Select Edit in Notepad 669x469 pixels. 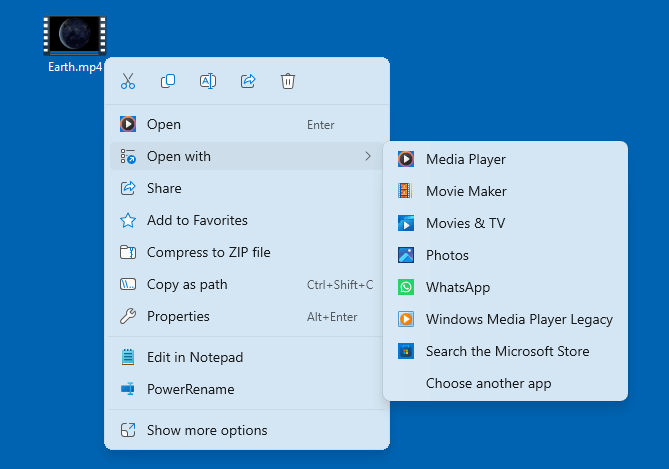coord(247,357)
